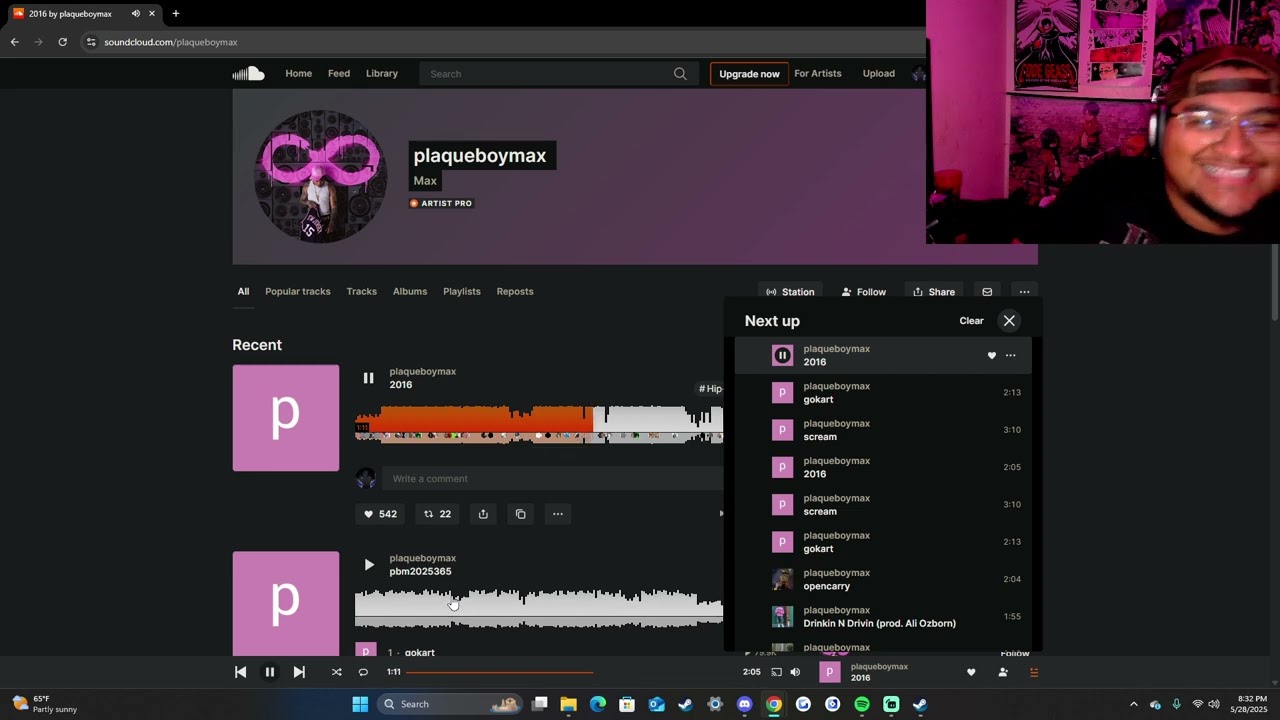The image size is (1280, 720).
Task: Reload the page in browser toolbar
Action: [x=62, y=42]
